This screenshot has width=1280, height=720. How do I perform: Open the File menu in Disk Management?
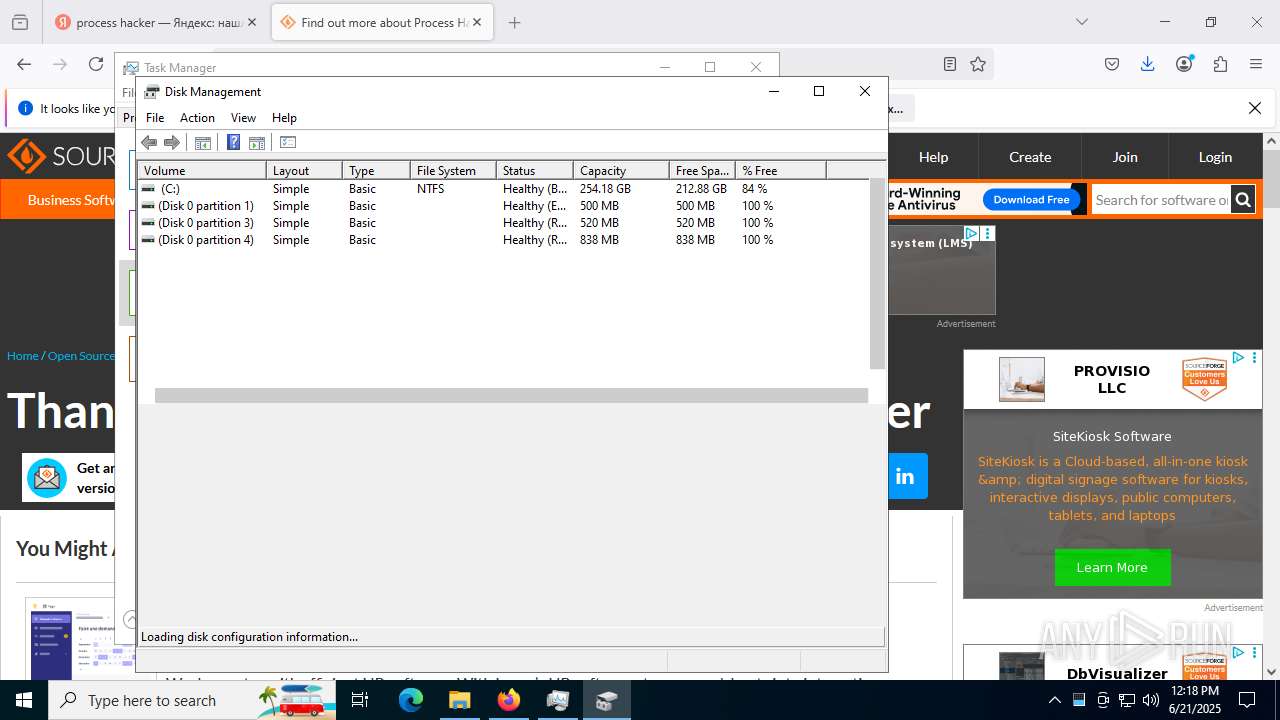155,118
